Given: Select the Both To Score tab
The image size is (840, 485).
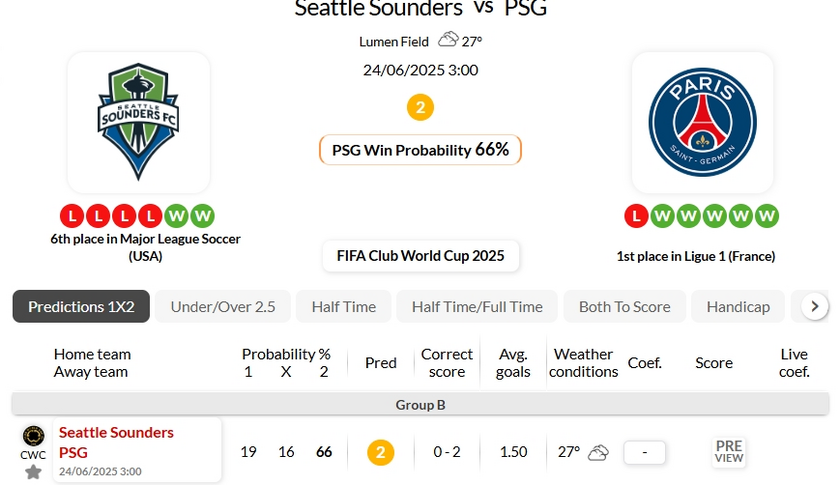Looking at the screenshot, I should click(x=624, y=307).
